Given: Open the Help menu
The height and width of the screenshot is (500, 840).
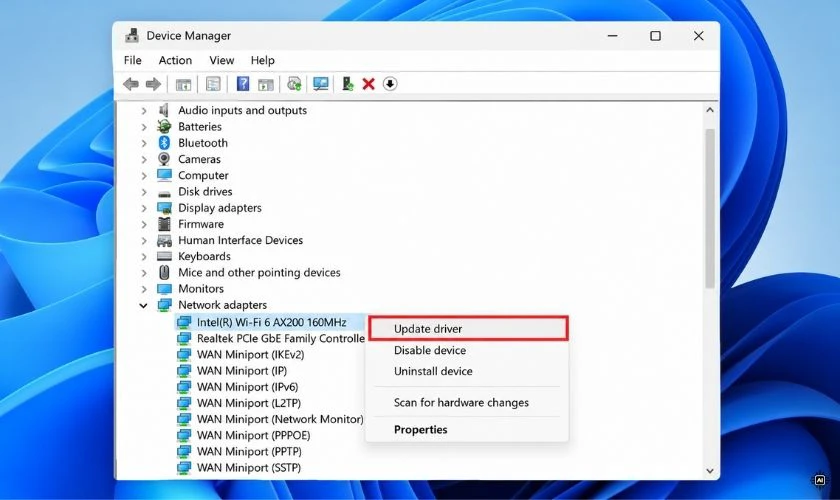Looking at the screenshot, I should (262, 60).
